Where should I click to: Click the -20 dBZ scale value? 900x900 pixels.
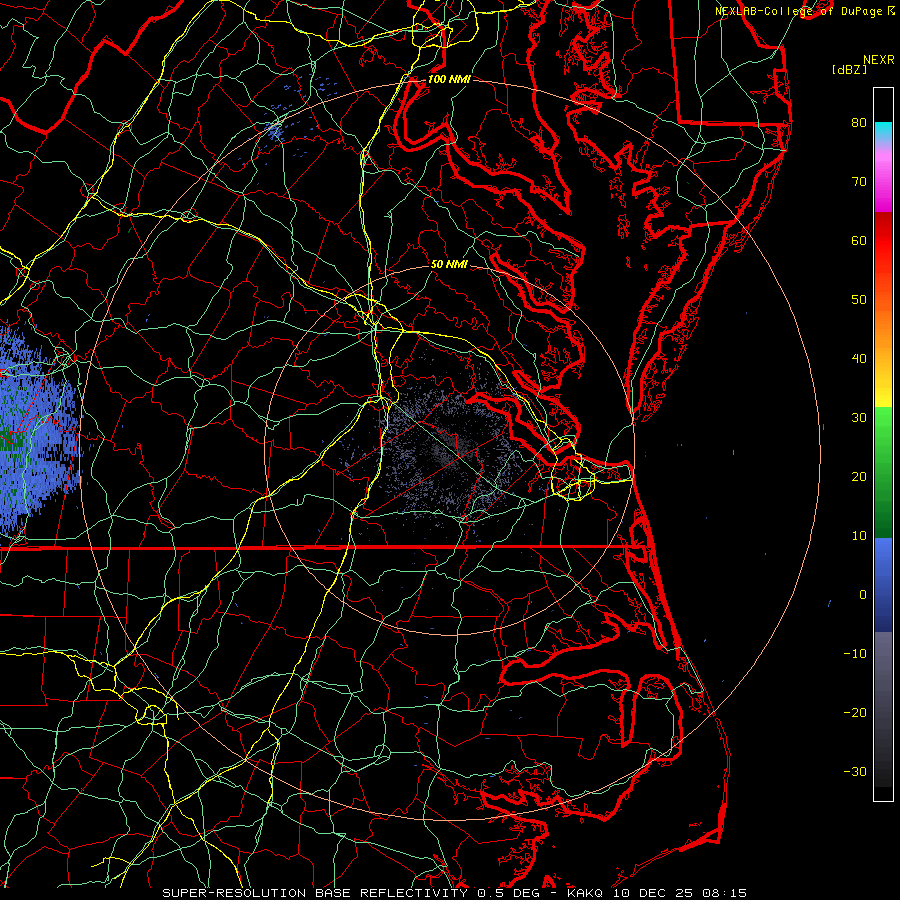click(855, 712)
